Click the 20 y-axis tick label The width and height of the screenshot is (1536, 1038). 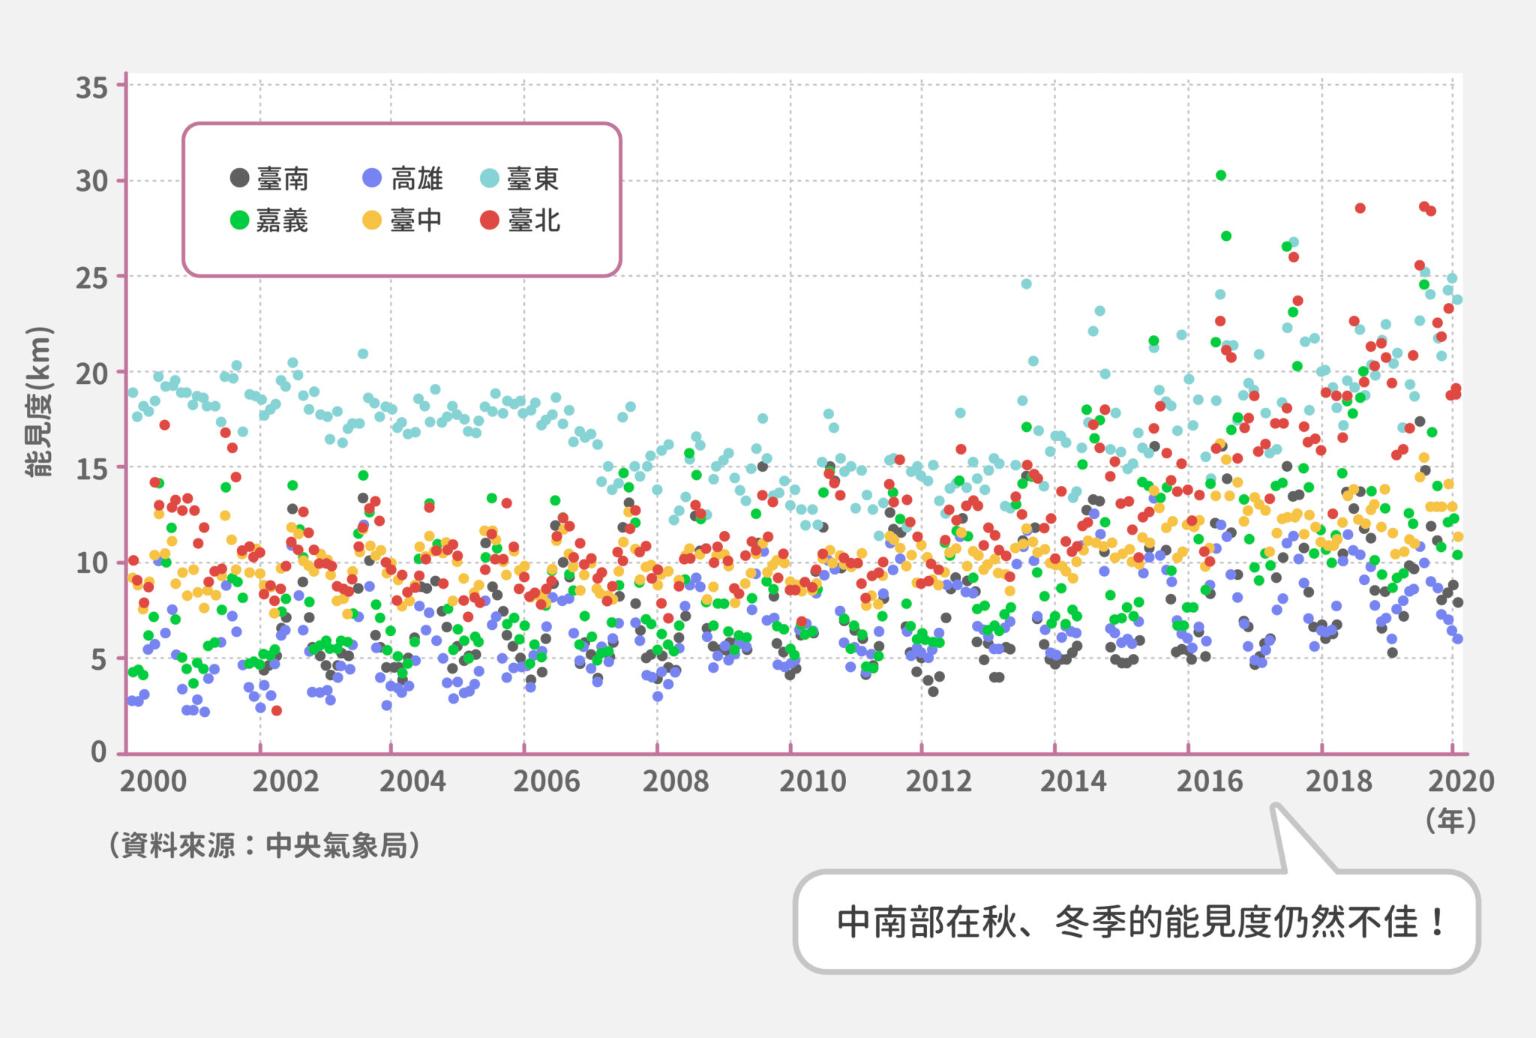coord(92,372)
